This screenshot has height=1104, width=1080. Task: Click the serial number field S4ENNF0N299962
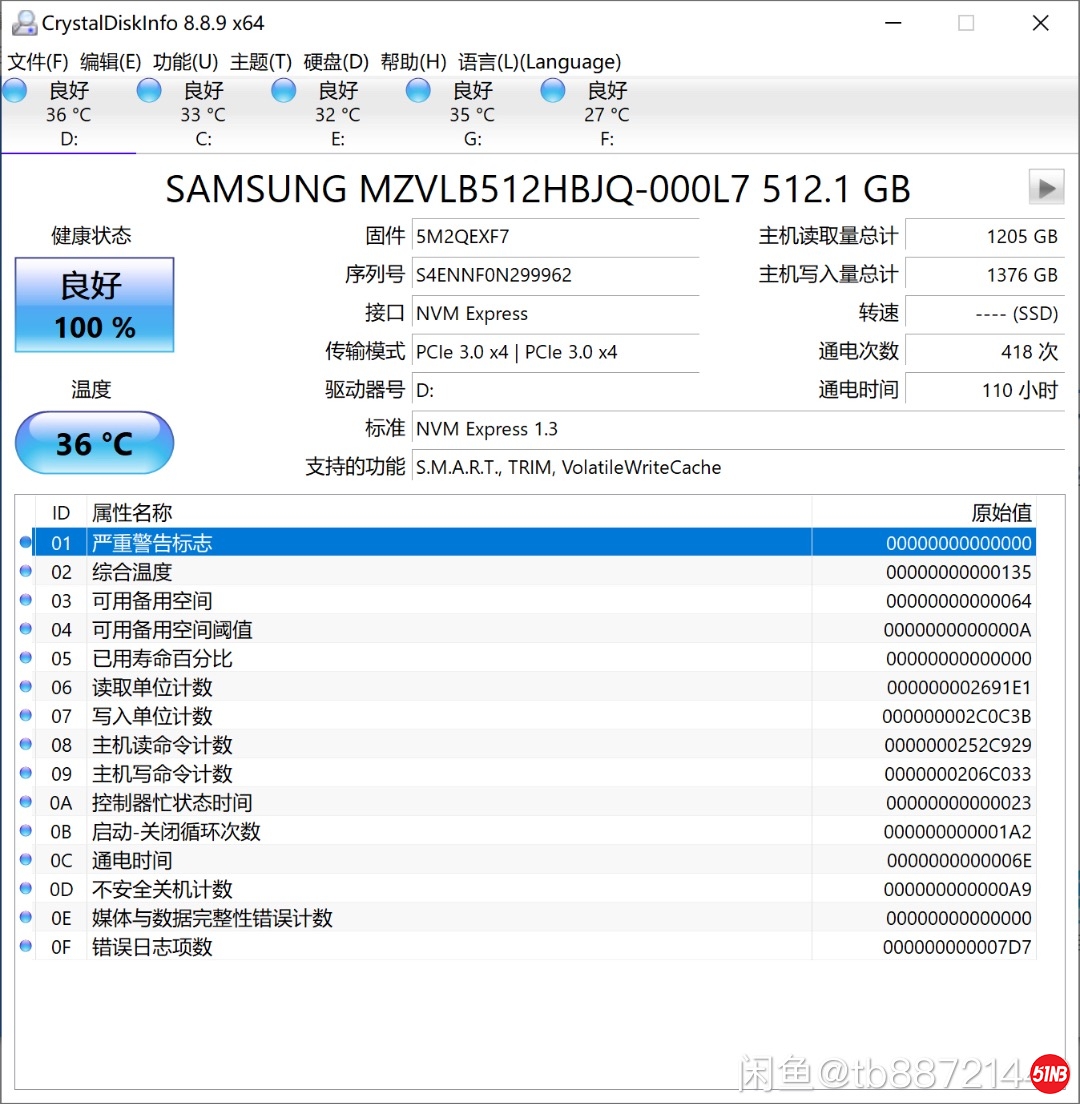pyautogui.click(x=555, y=275)
